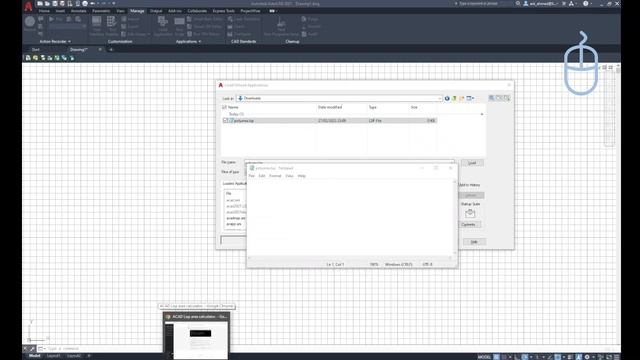Select the polyarea.lsp file row
Screen dimensions: 640x360
click(x=329, y=121)
